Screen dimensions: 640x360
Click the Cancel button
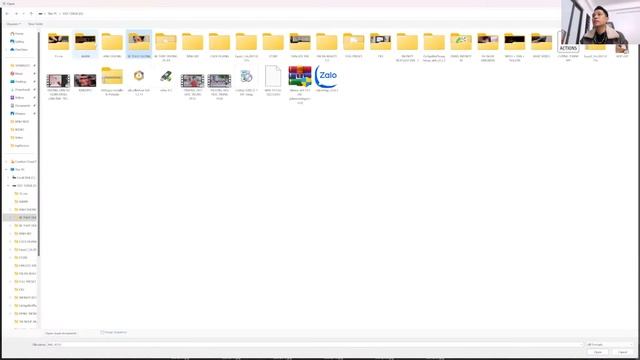622,352
